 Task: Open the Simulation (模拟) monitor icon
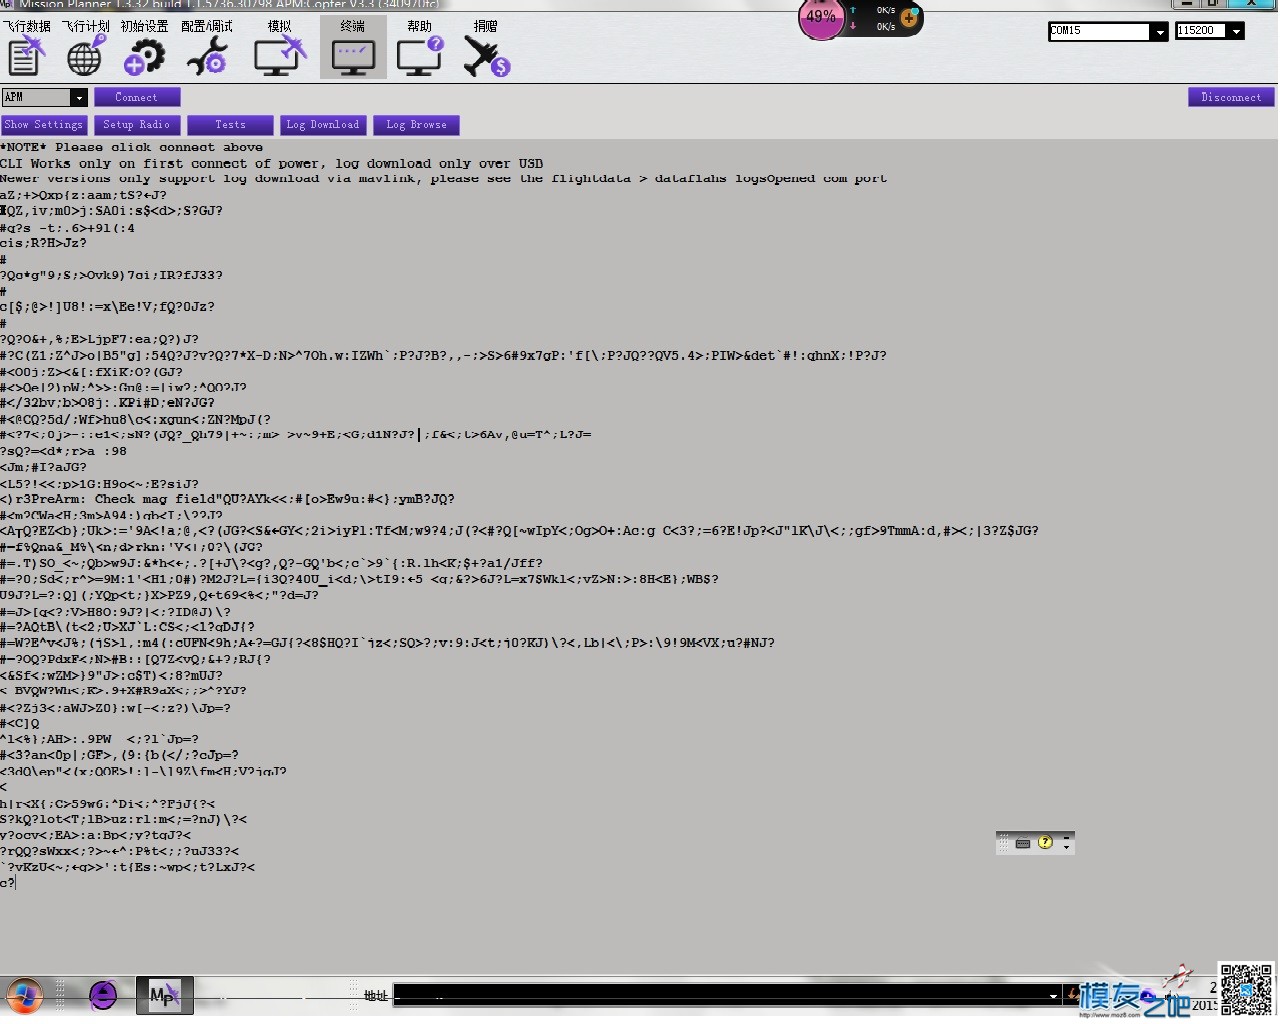pos(280,48)
